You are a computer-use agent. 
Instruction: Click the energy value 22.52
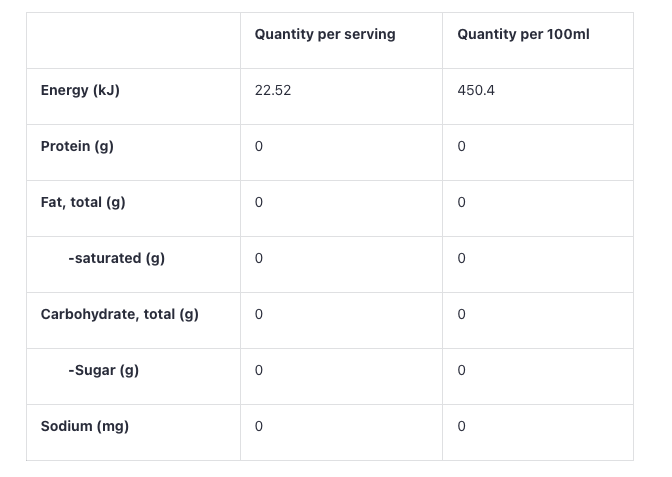pos(273,91)
